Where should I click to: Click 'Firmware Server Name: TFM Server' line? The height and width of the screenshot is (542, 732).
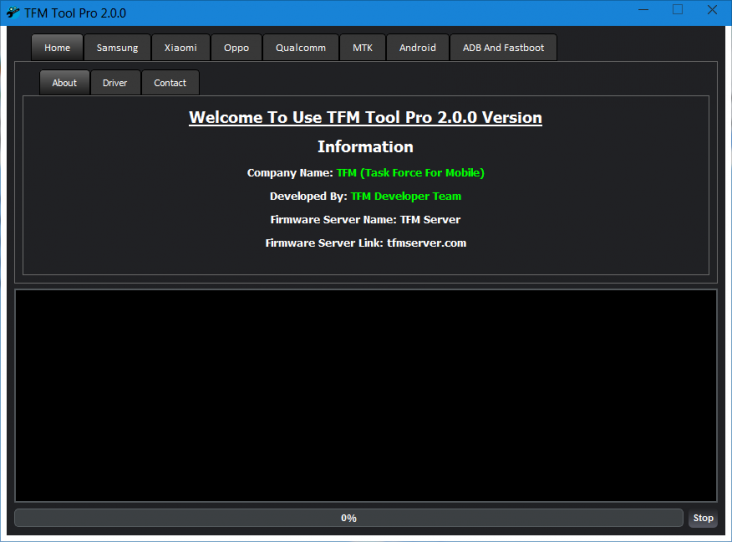(366, 220)
